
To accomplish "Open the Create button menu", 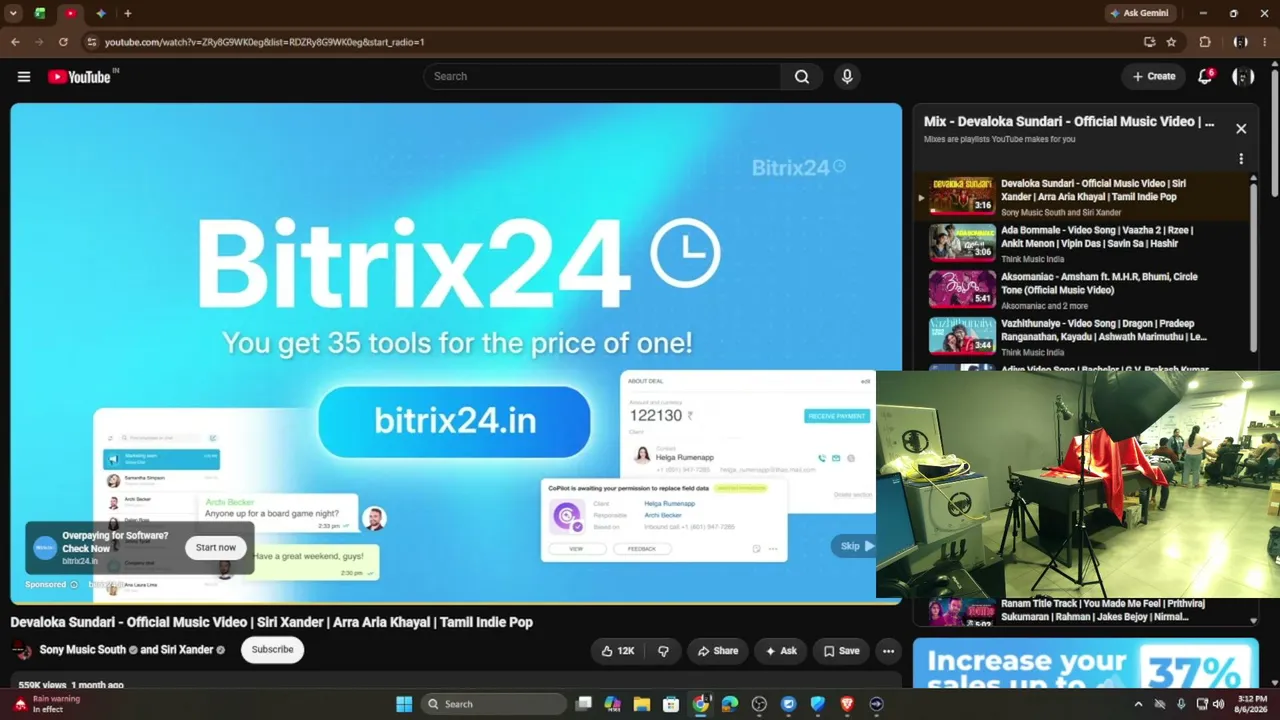I will pyautogui.click(x=1153, y=77).
